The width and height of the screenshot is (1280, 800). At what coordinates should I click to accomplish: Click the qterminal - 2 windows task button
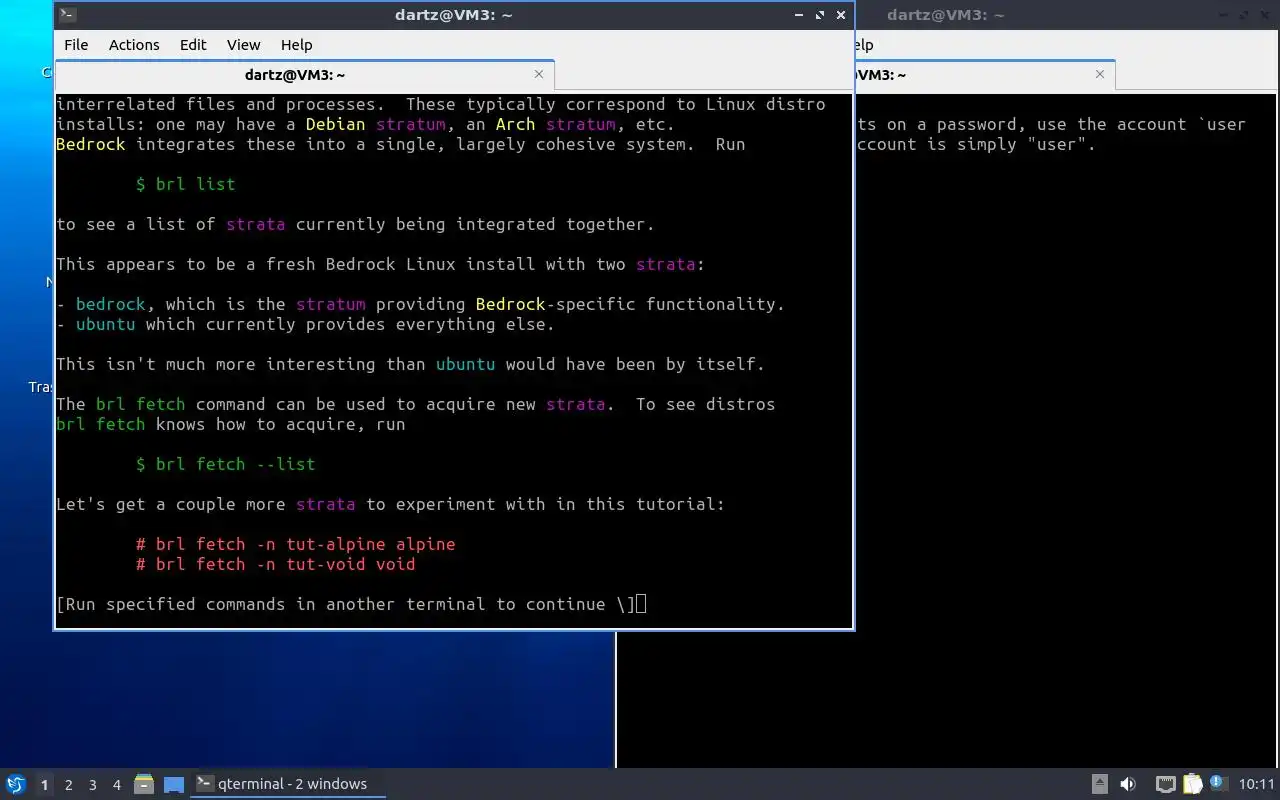tap(288, 784)
